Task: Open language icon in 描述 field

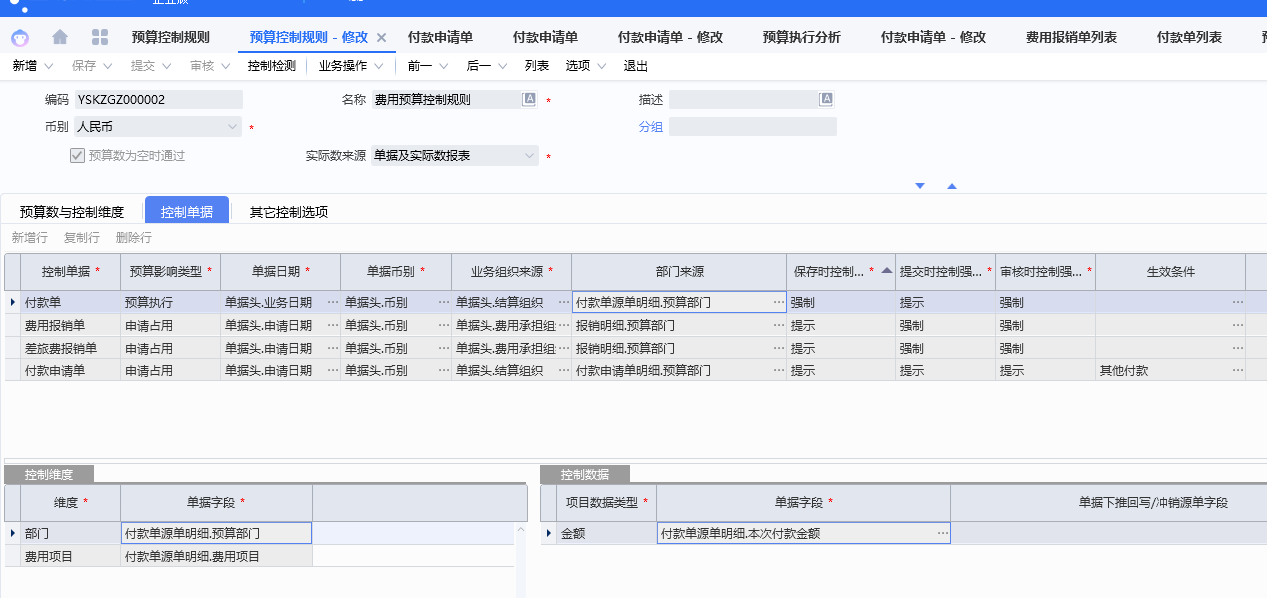Action: (x=827, y=99)
